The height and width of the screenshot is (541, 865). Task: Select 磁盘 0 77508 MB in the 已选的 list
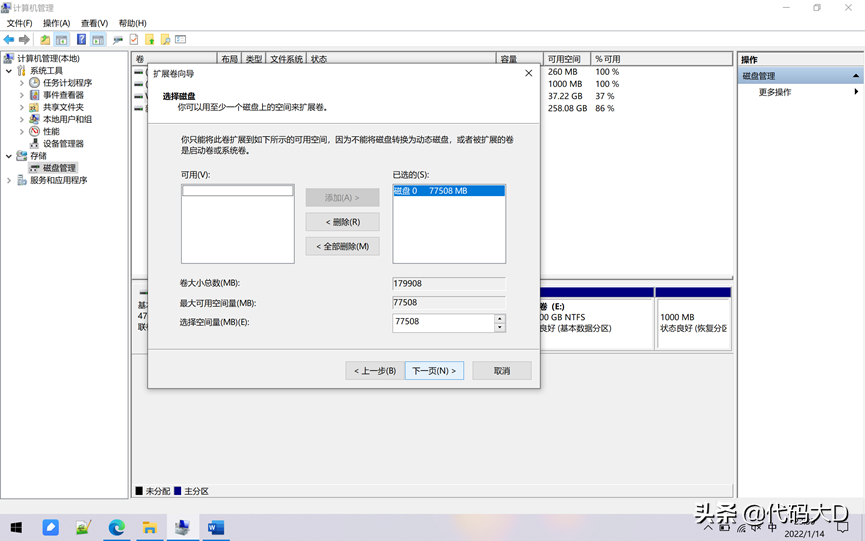[448, 190]
